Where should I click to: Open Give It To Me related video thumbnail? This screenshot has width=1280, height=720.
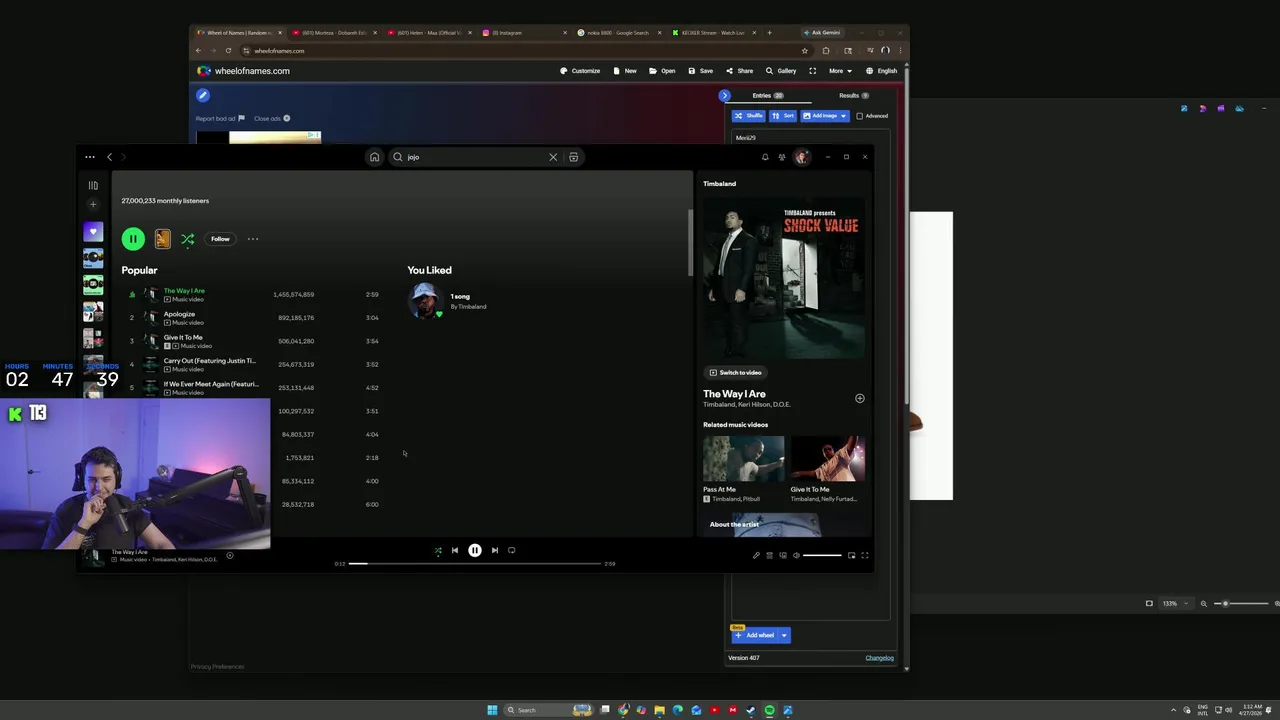pos(828,458)
